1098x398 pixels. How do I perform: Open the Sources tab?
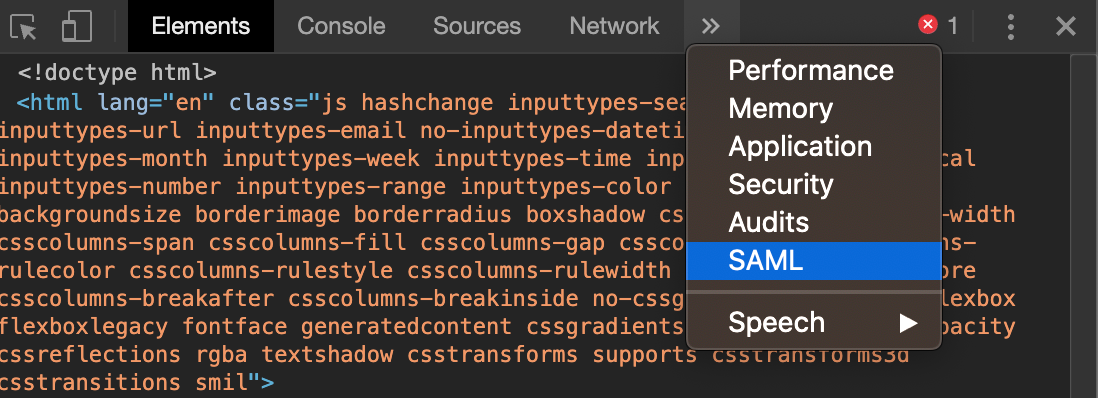point(477,26)
